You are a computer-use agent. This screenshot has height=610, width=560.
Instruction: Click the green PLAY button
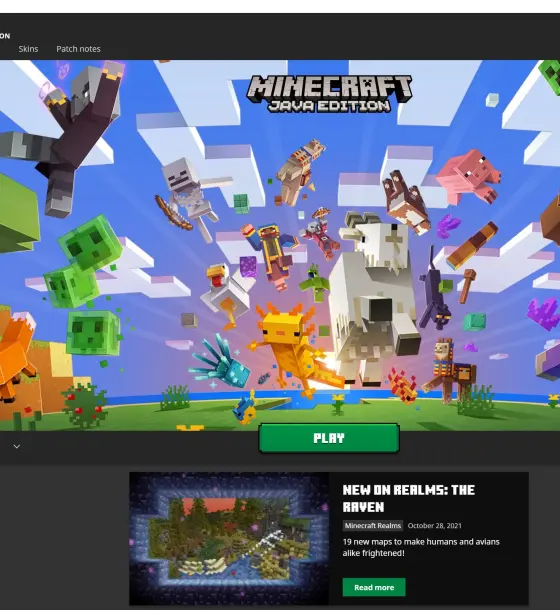pyautogui.click(x=329, y=438)
